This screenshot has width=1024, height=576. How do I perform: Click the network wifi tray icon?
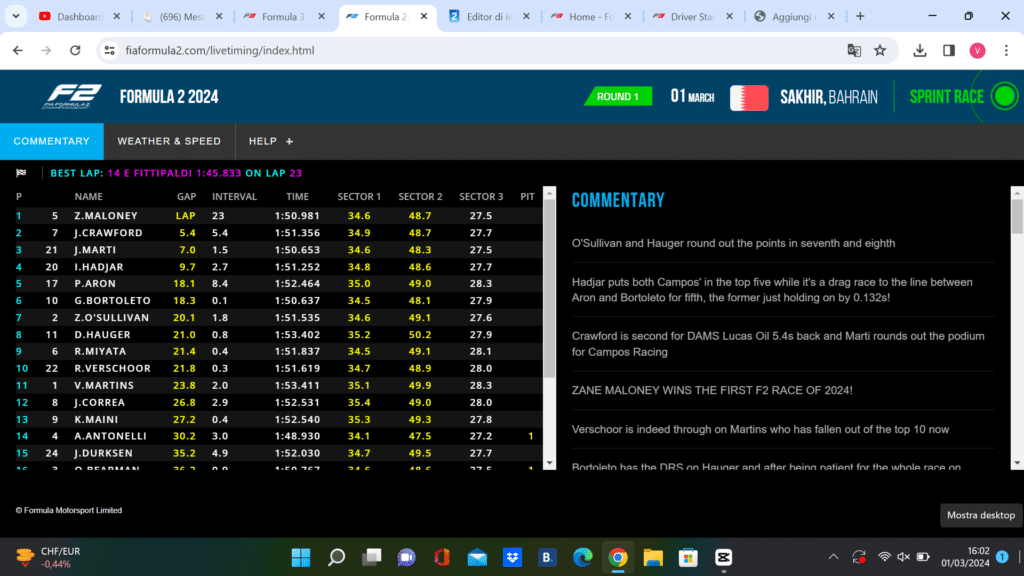[x=884, y=557]
